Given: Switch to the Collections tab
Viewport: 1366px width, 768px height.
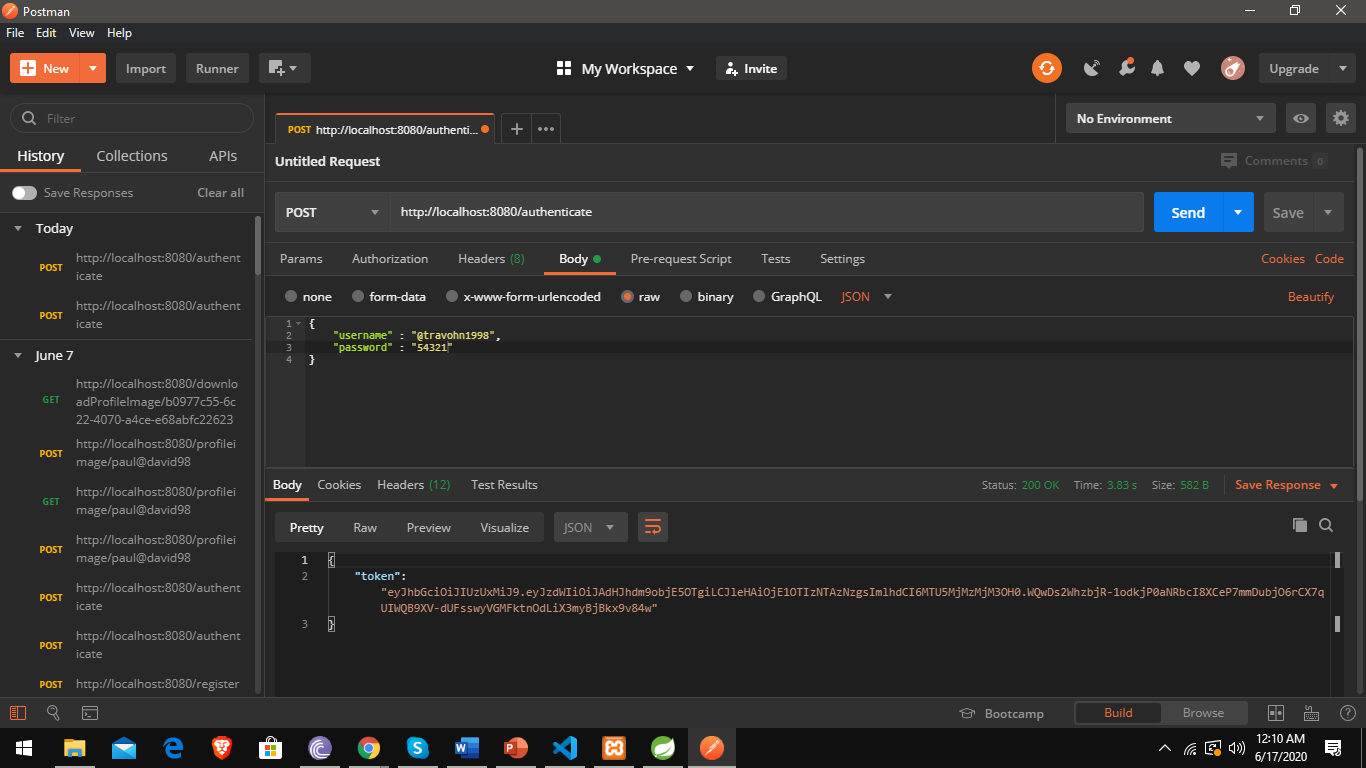Looking at the screenshot, I should pyautogui.click(x=132, y=156).
